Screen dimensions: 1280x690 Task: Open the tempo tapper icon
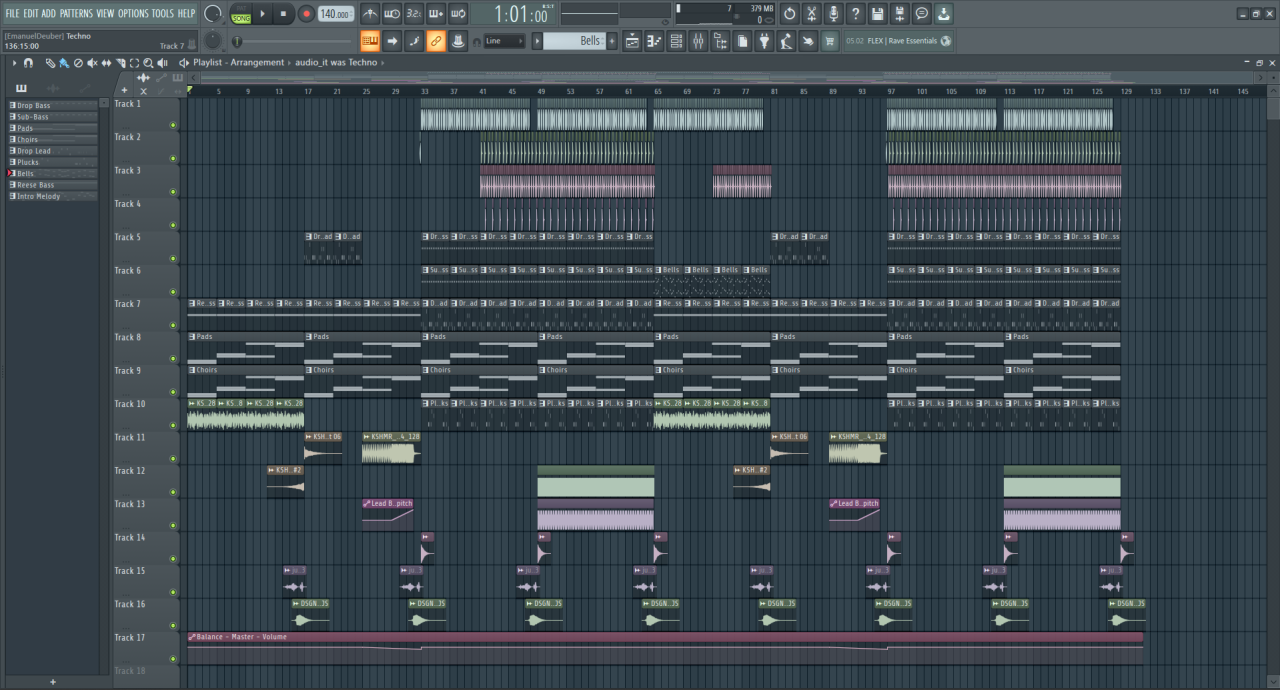[x=786, y=41]
